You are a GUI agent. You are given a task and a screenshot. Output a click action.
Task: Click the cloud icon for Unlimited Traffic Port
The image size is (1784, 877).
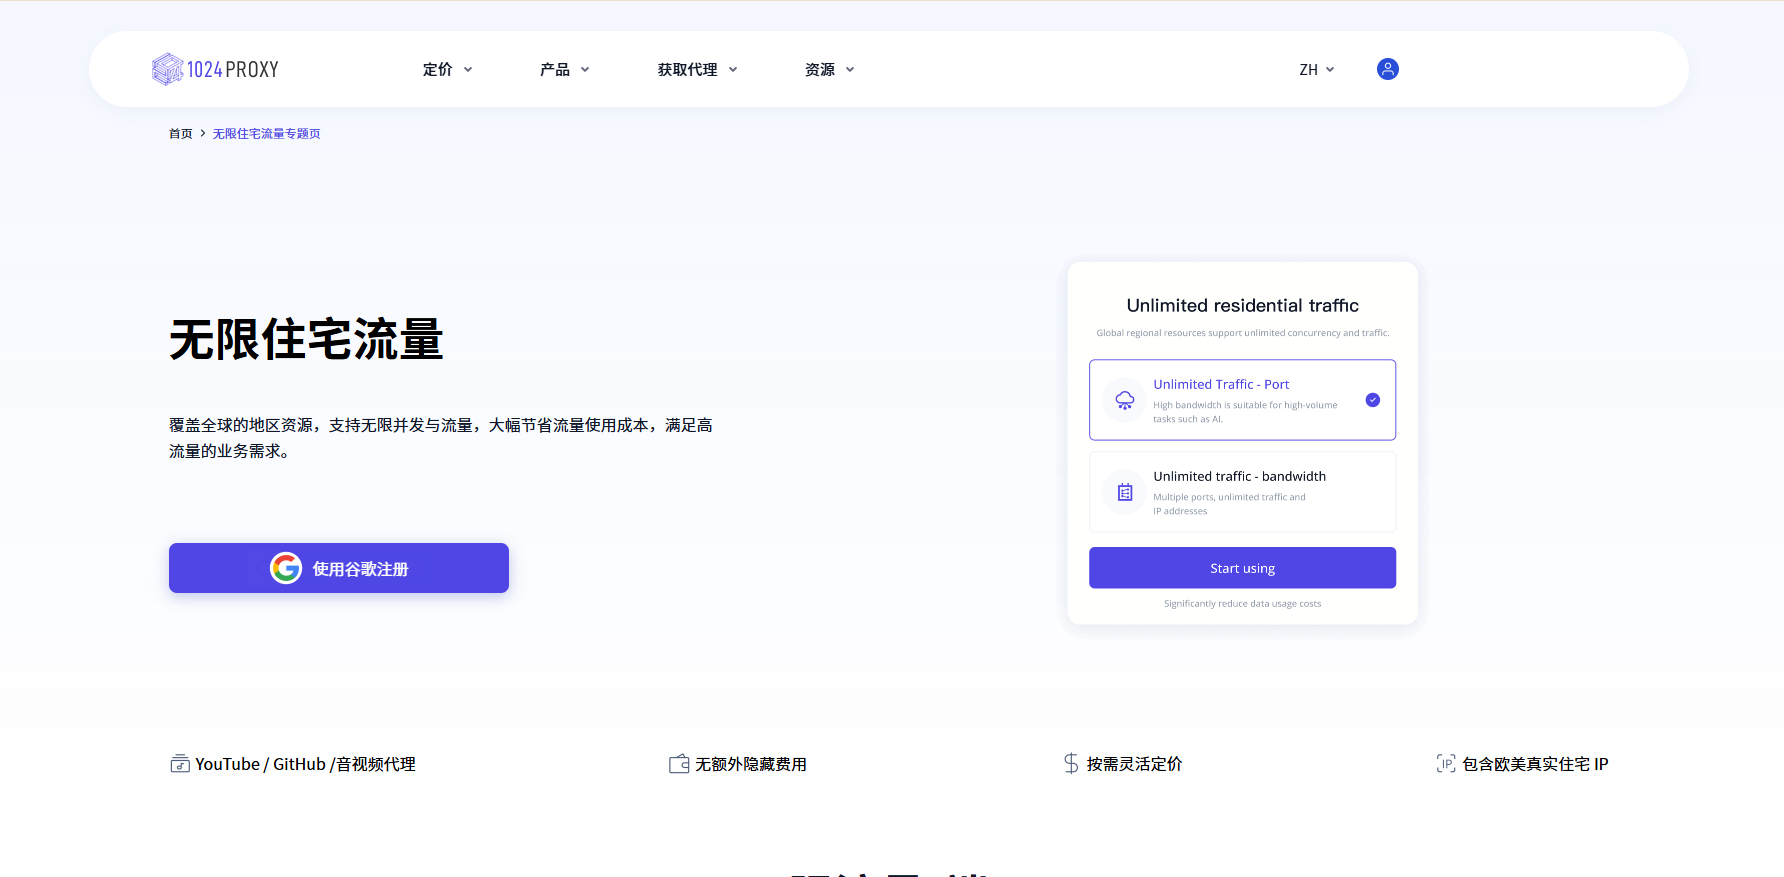tap(1125, 400)
